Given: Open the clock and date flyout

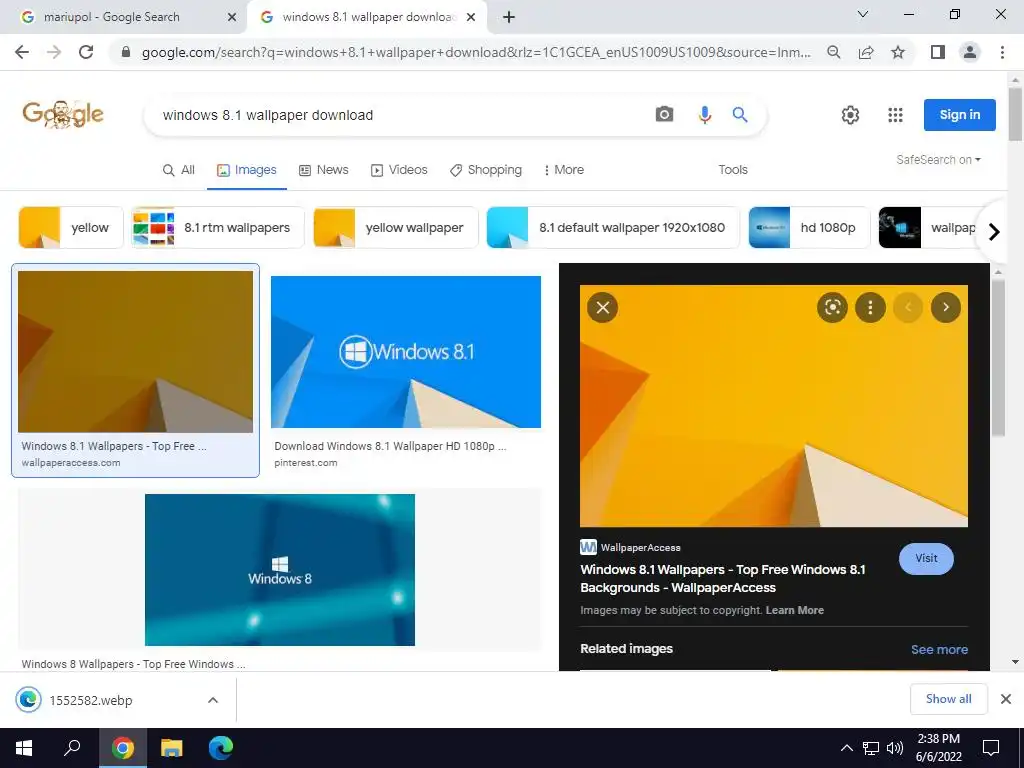Looking at the screenshot, I should (x=938, y=748).
